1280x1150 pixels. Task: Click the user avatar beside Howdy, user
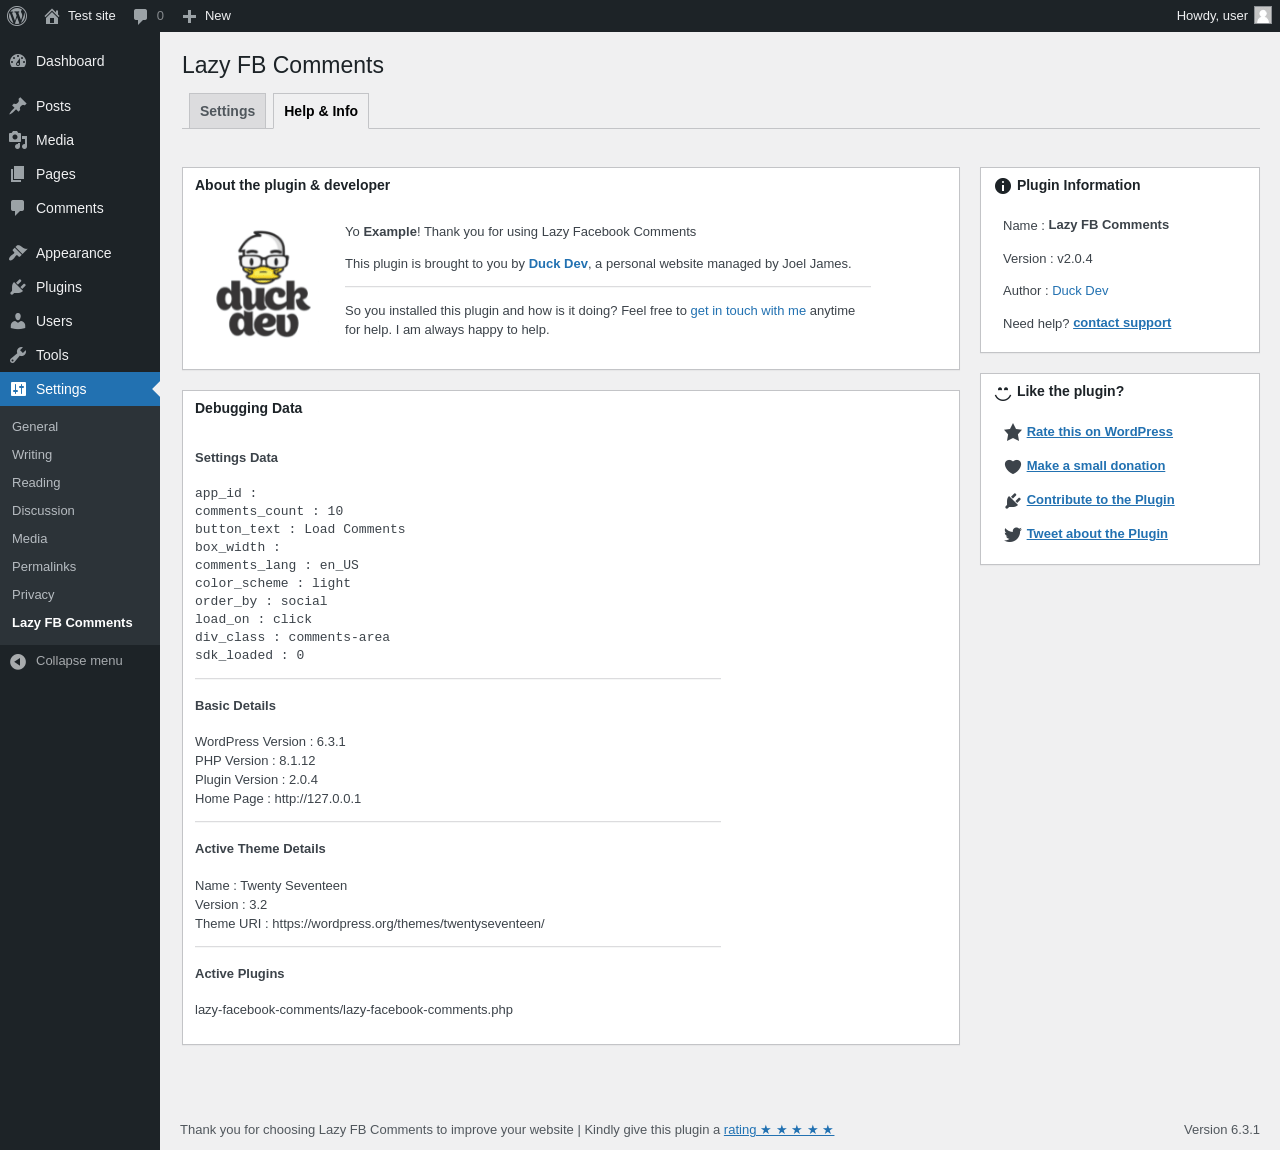coord(1263,15)
